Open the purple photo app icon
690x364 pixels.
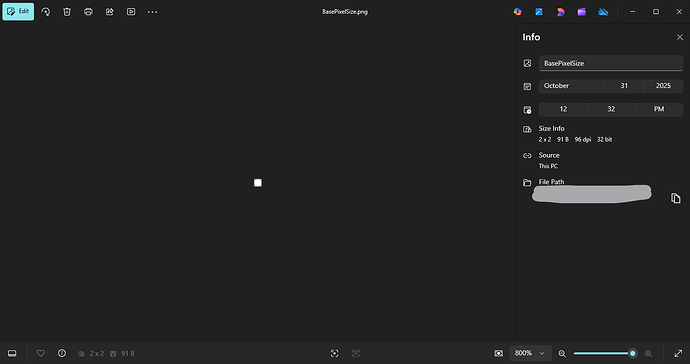click(x=582, y=12)
